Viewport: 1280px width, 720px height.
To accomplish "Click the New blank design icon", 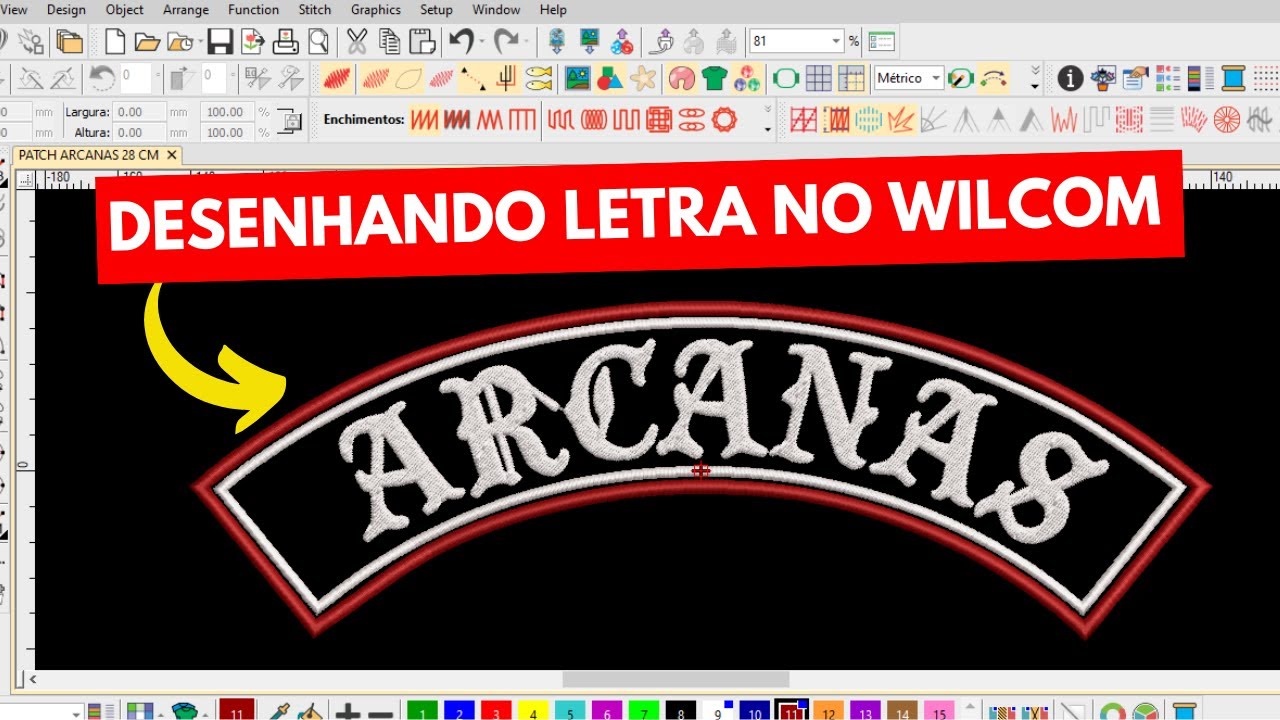I will click(115, 42).
